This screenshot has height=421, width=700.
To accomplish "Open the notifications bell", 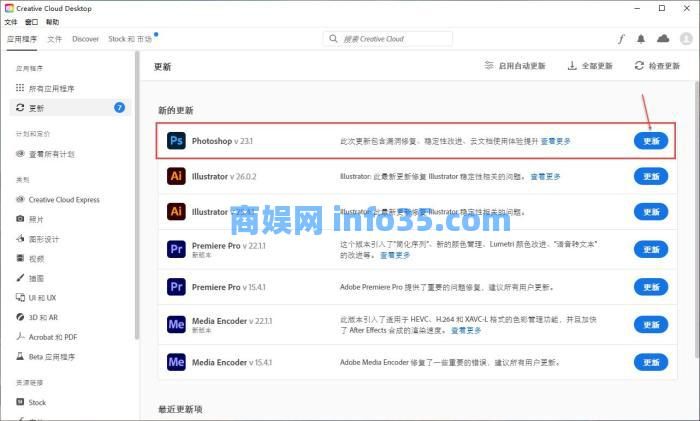I will [x=641, y=39].
